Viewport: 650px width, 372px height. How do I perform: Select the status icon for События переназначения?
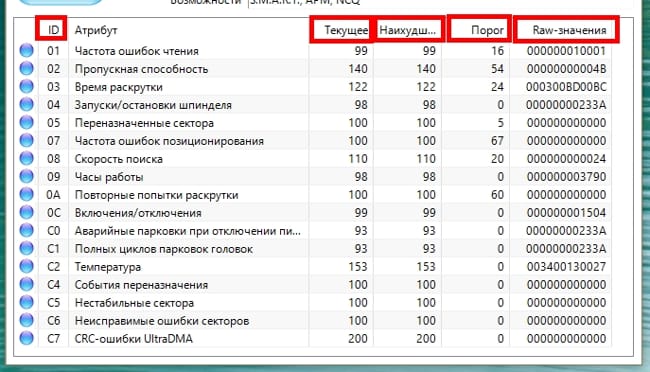click(x=27, y=284)
